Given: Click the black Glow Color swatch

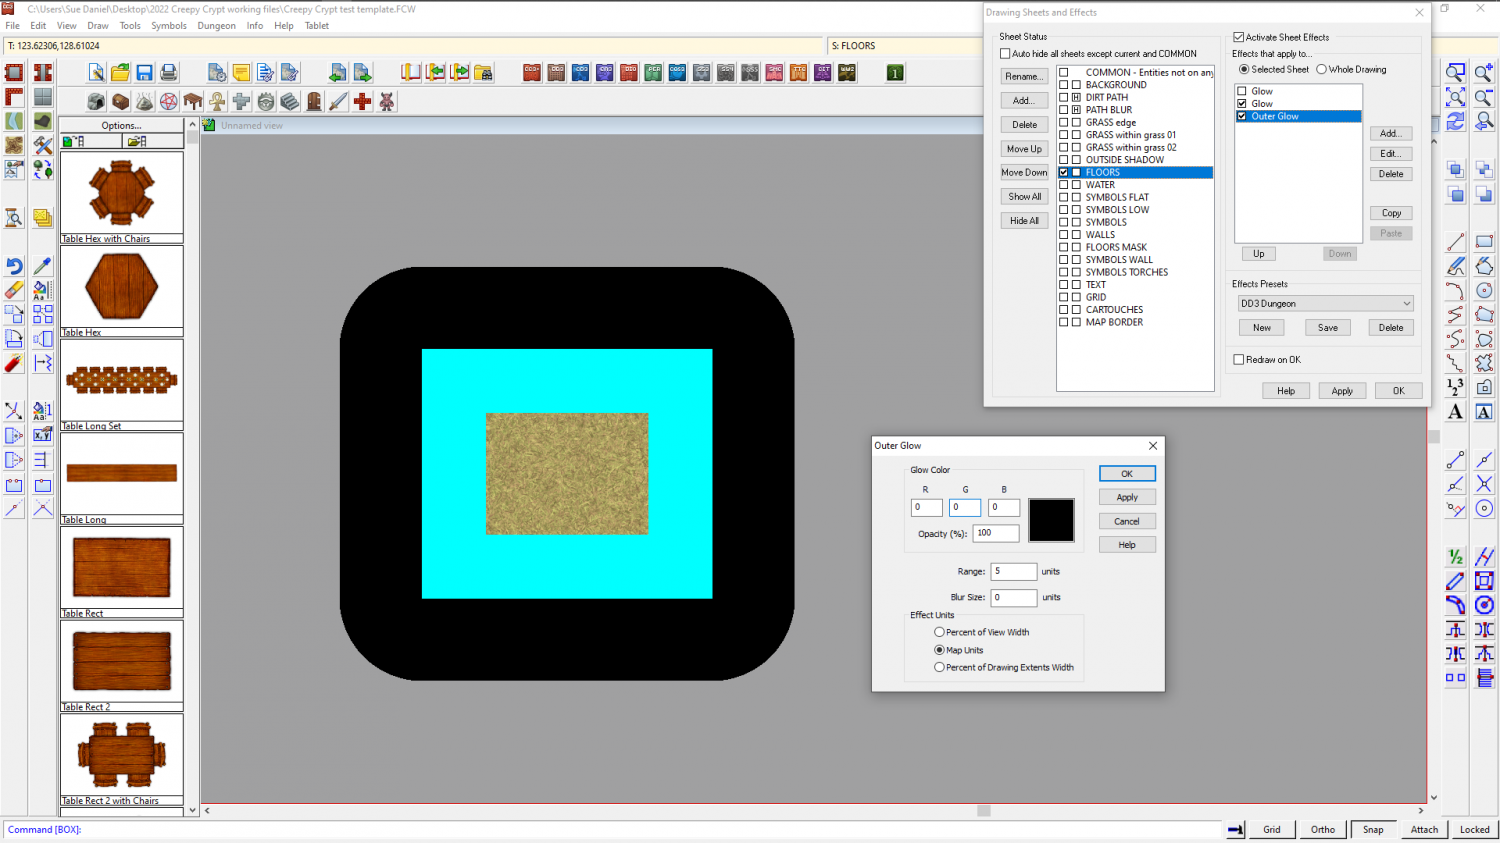Looking at the screenshot, I should (1051, 520).
